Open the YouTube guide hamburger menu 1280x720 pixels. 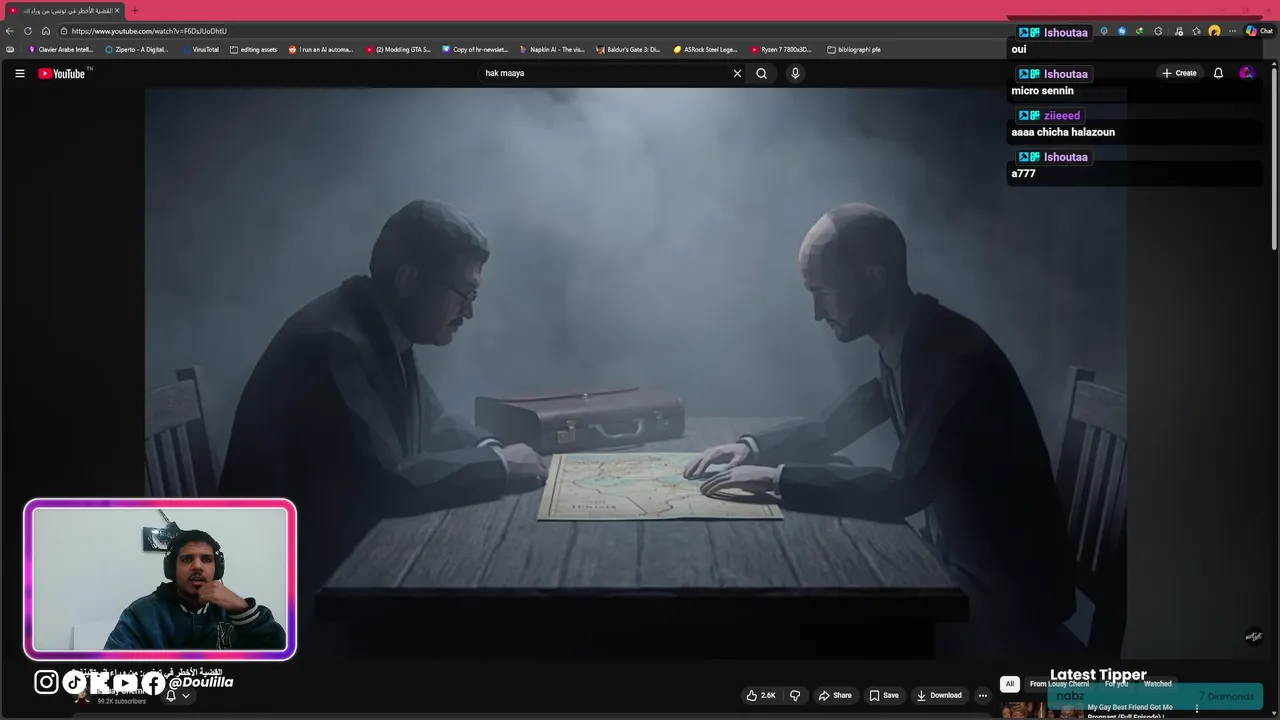point(19,73)
